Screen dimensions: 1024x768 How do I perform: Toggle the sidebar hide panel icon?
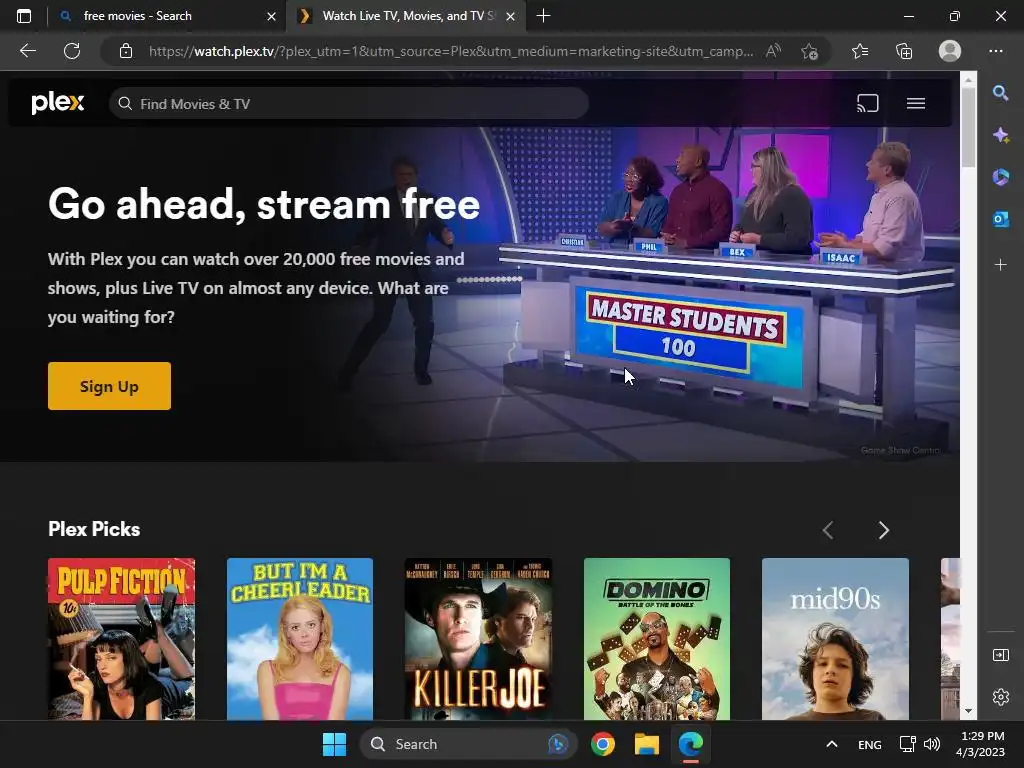1000,655
